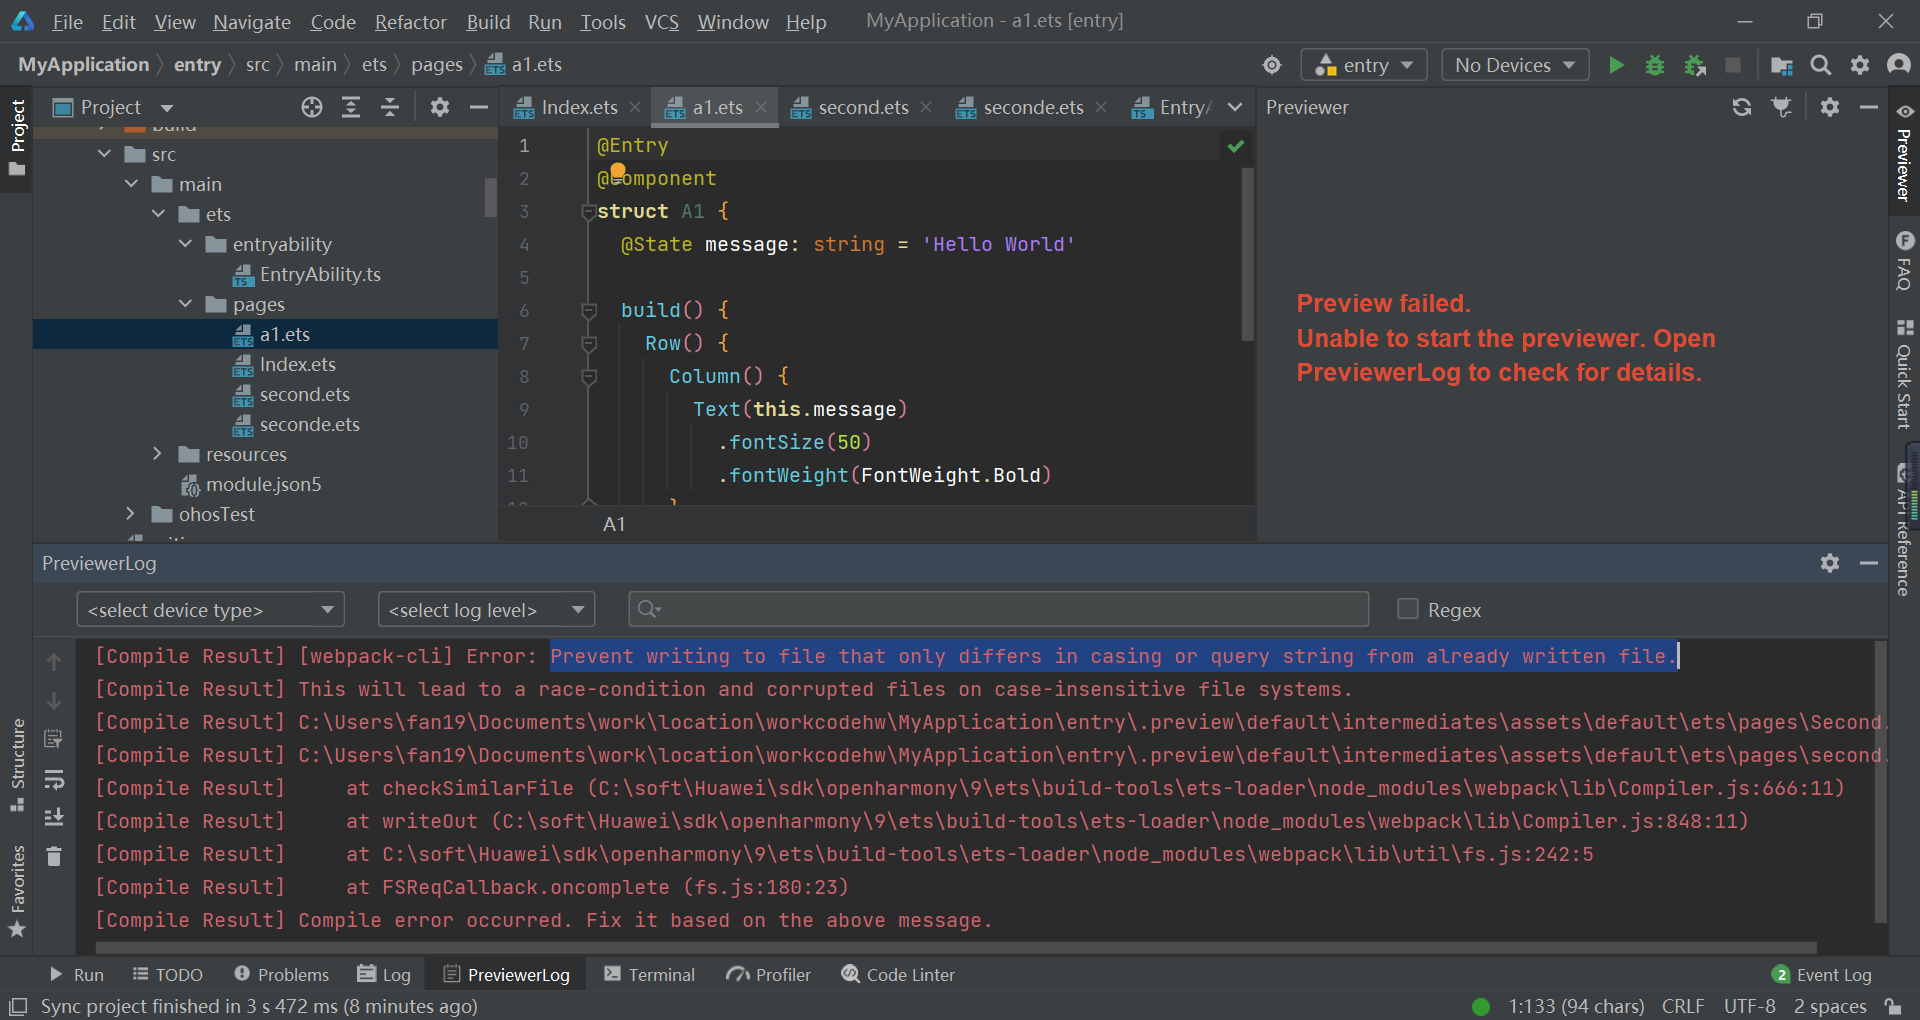Collapse the src folder
The width and height of the screenshot is (1920, 1020).
click(105, 154)
